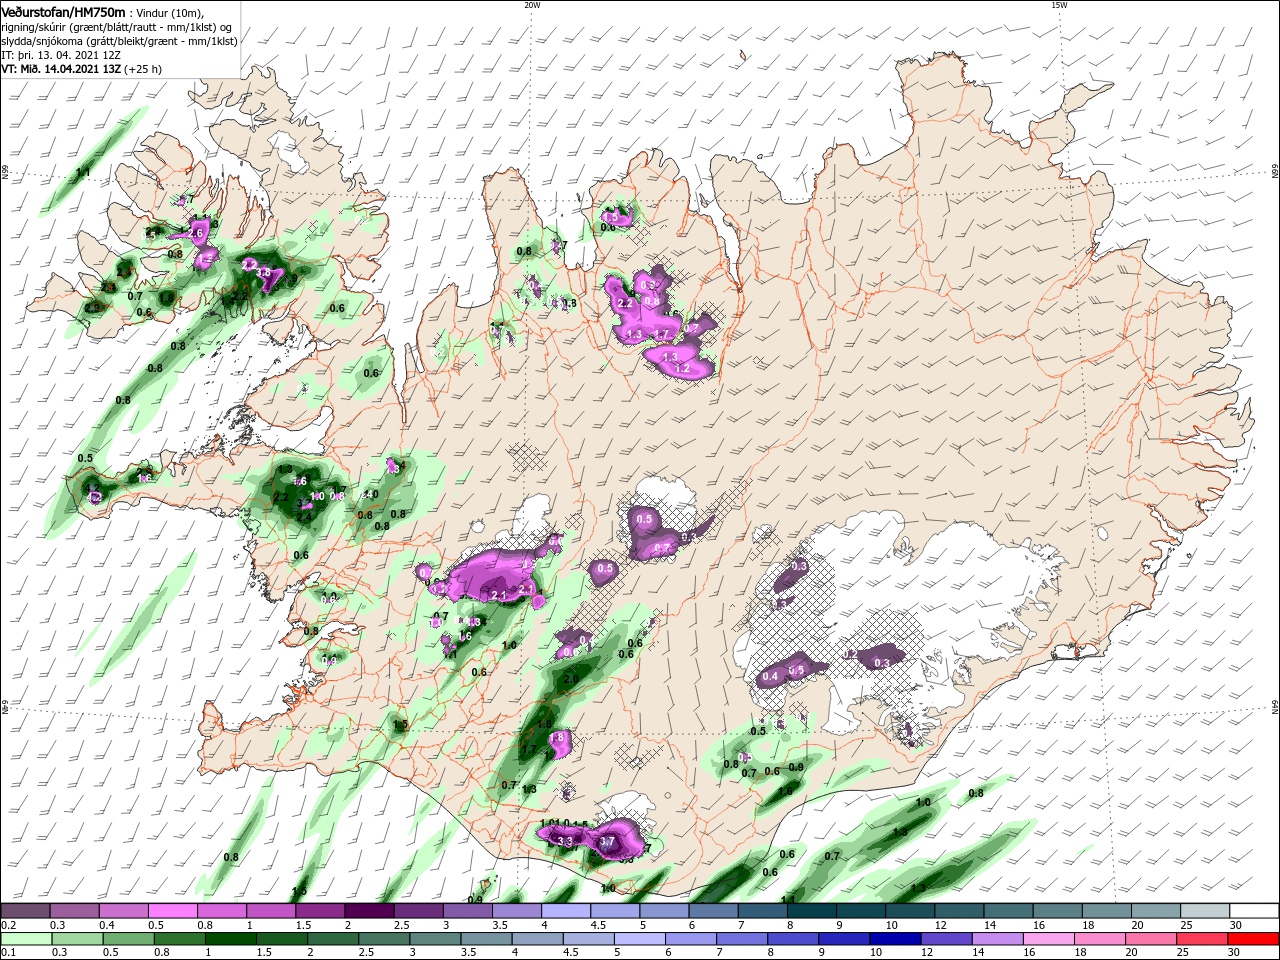Click the 0.4 snow value on the ice cap
The height and width of the screenshot is (960, 1280).
coord(770,677)
